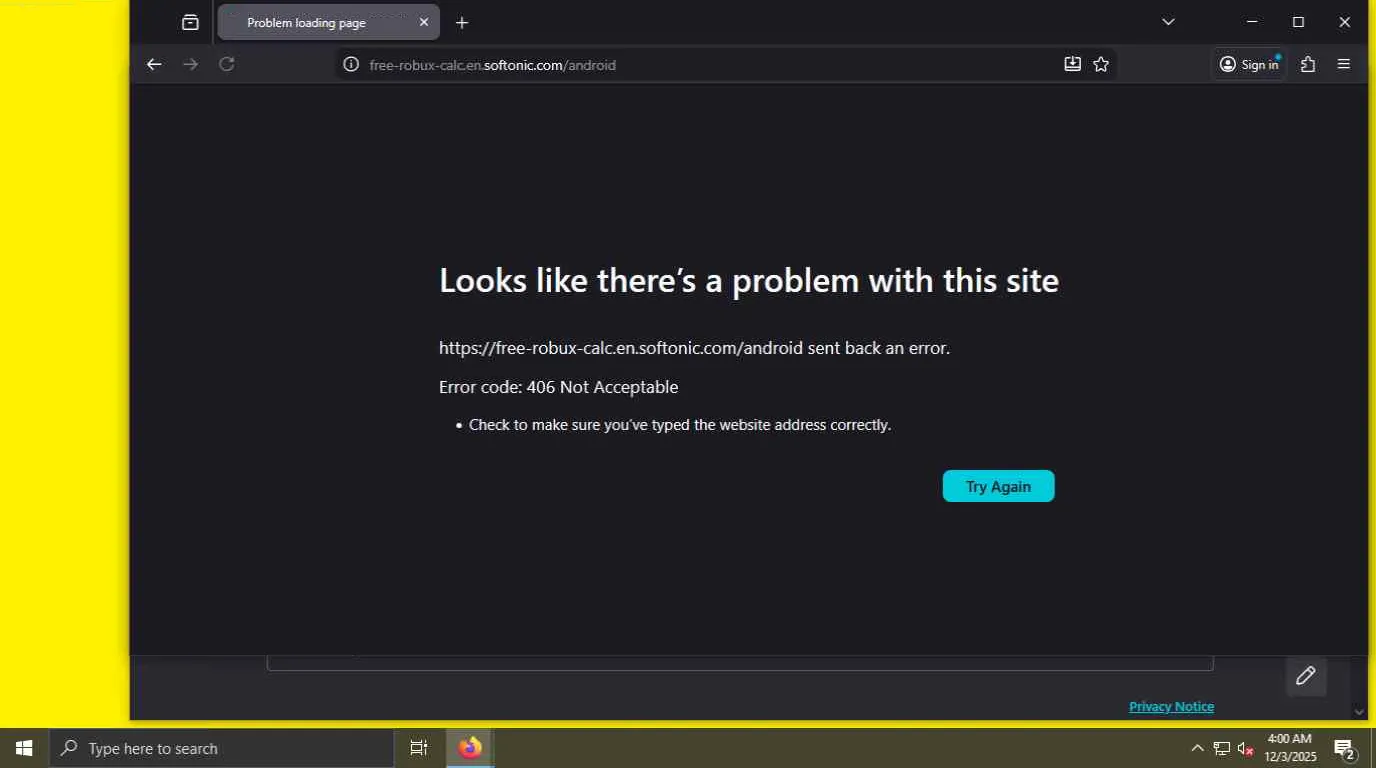Open the Privacy Notice link
1376x768 pixels.
pyautogui.click(x=1171, y=706)
